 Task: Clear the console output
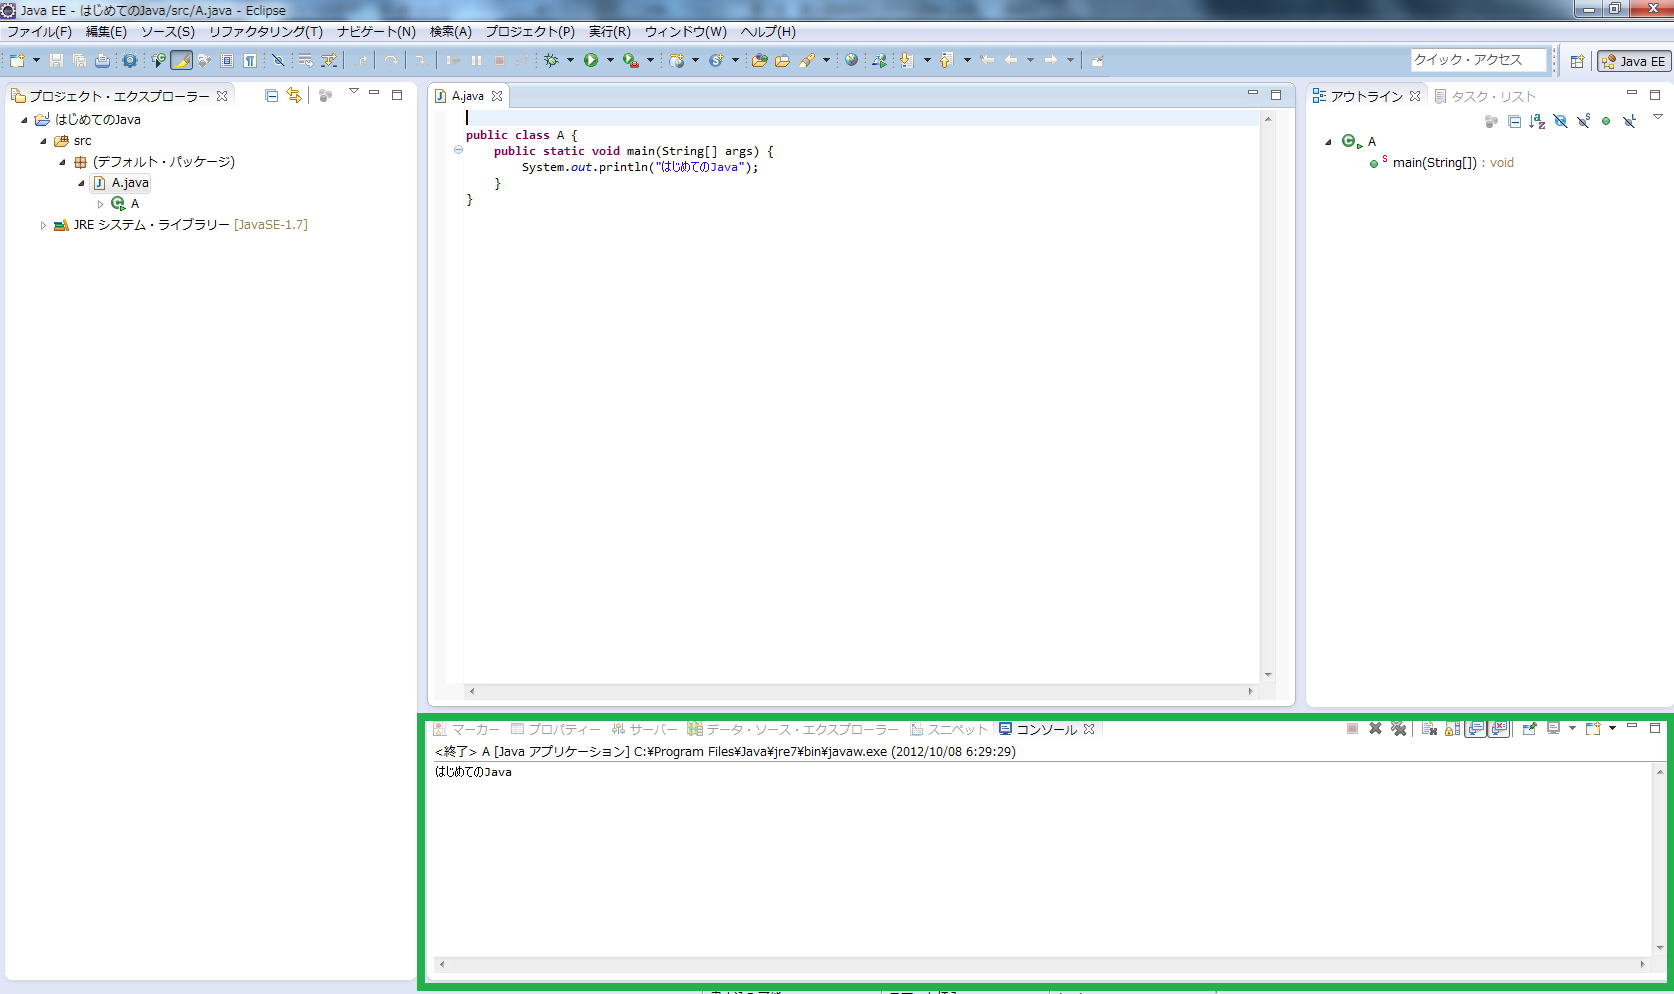[x=1429, y=729]
